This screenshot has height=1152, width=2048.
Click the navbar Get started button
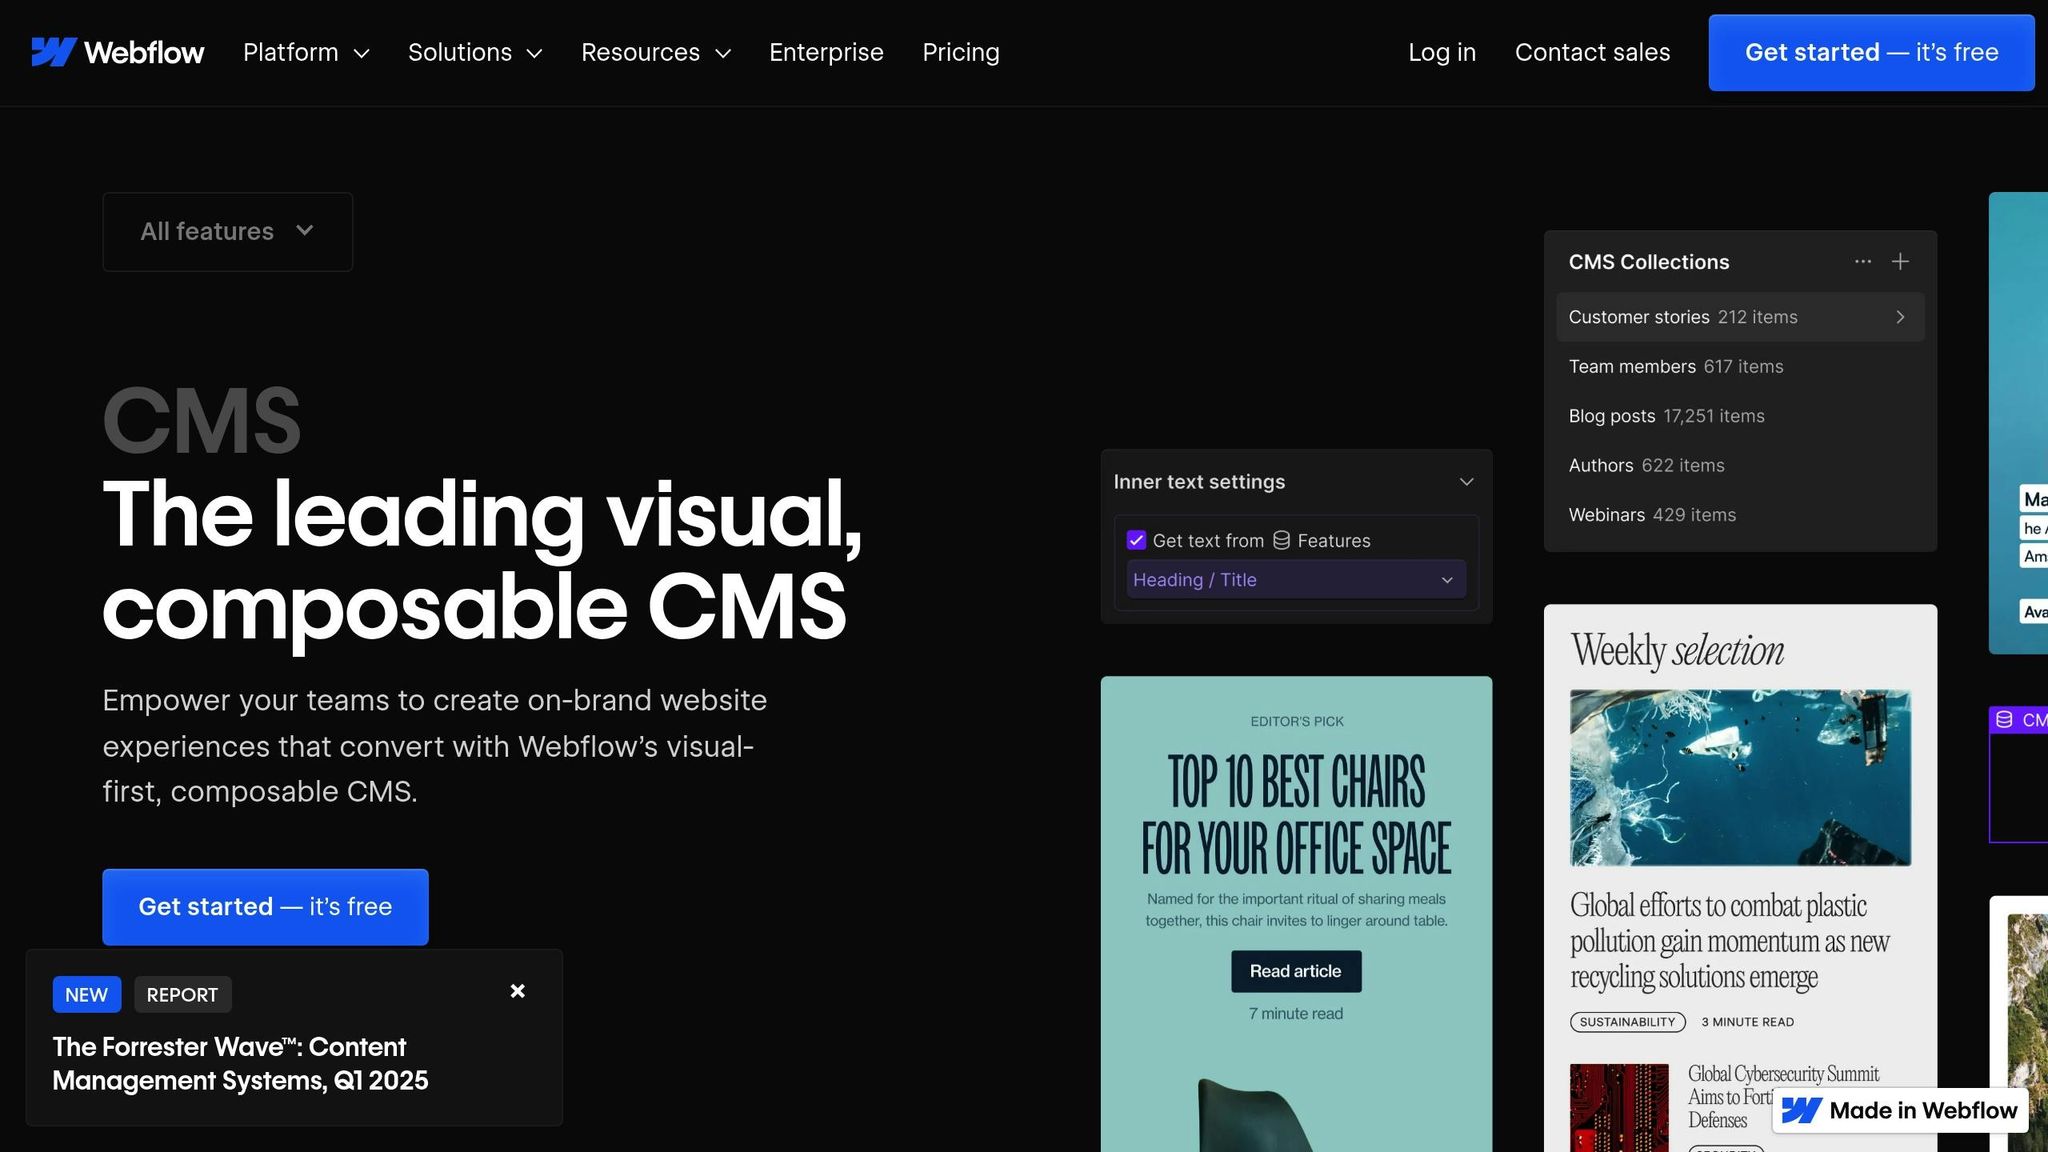tap(1870, 52)
